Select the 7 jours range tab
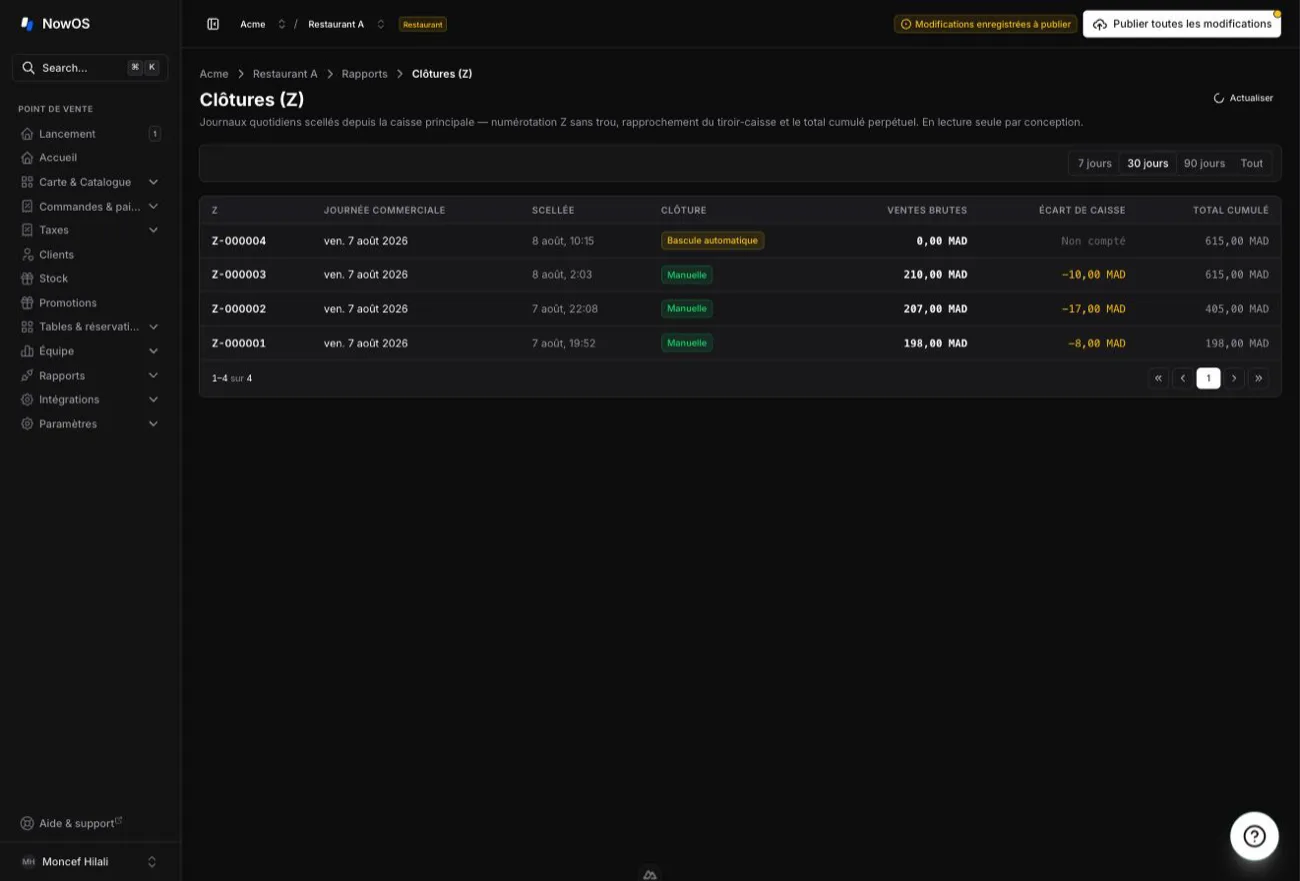Image resolution: width=1300 pixels, height=881 pixels. [x=1094, y=163]
